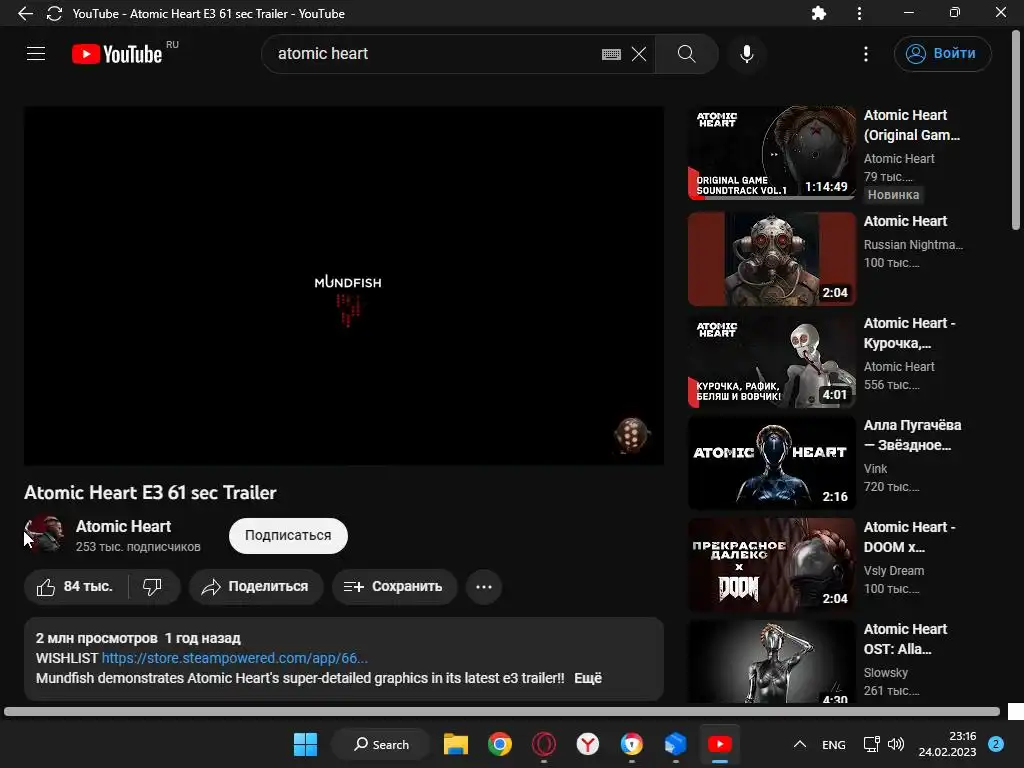Open the YouTube hamburger guide menu

[36, 54]
